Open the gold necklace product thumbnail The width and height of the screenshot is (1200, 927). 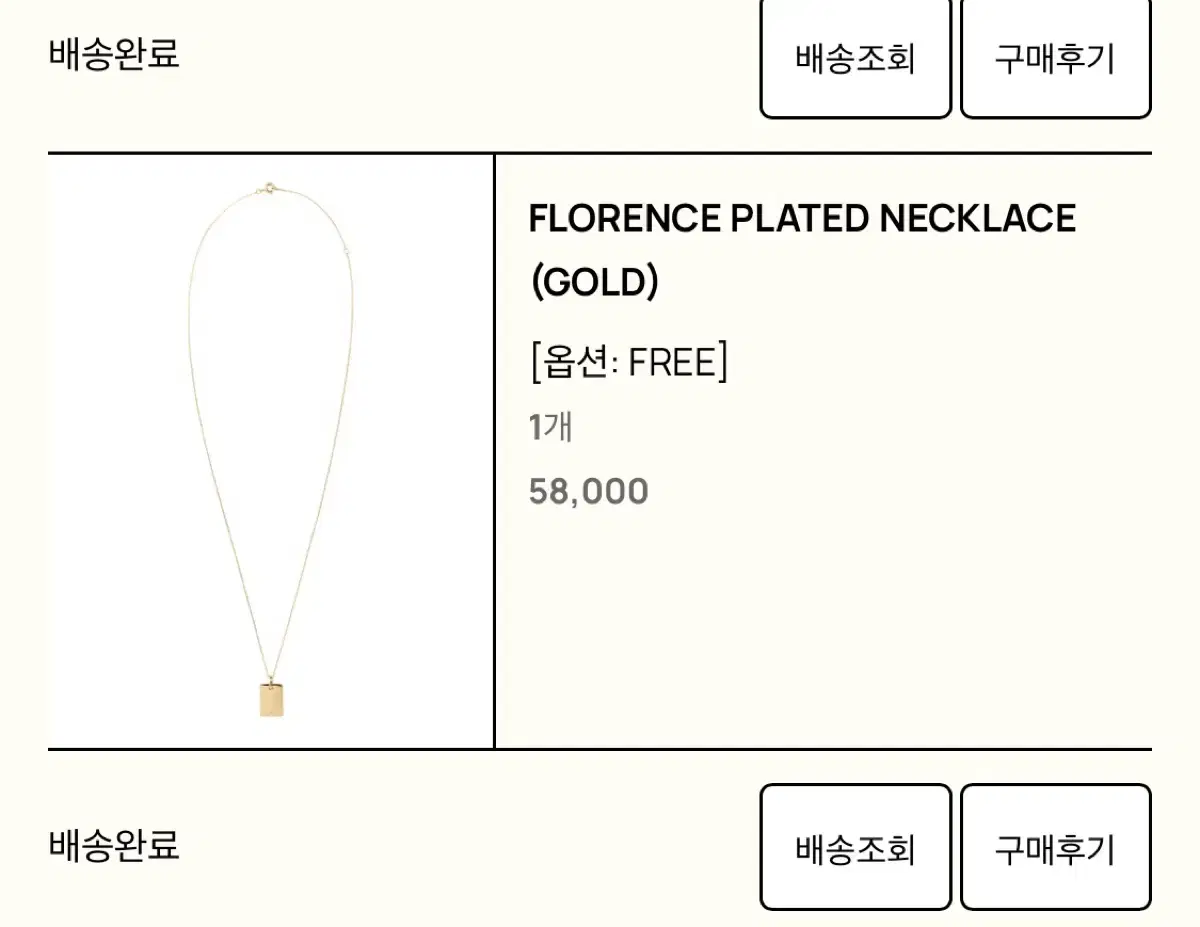pos(270,451)
